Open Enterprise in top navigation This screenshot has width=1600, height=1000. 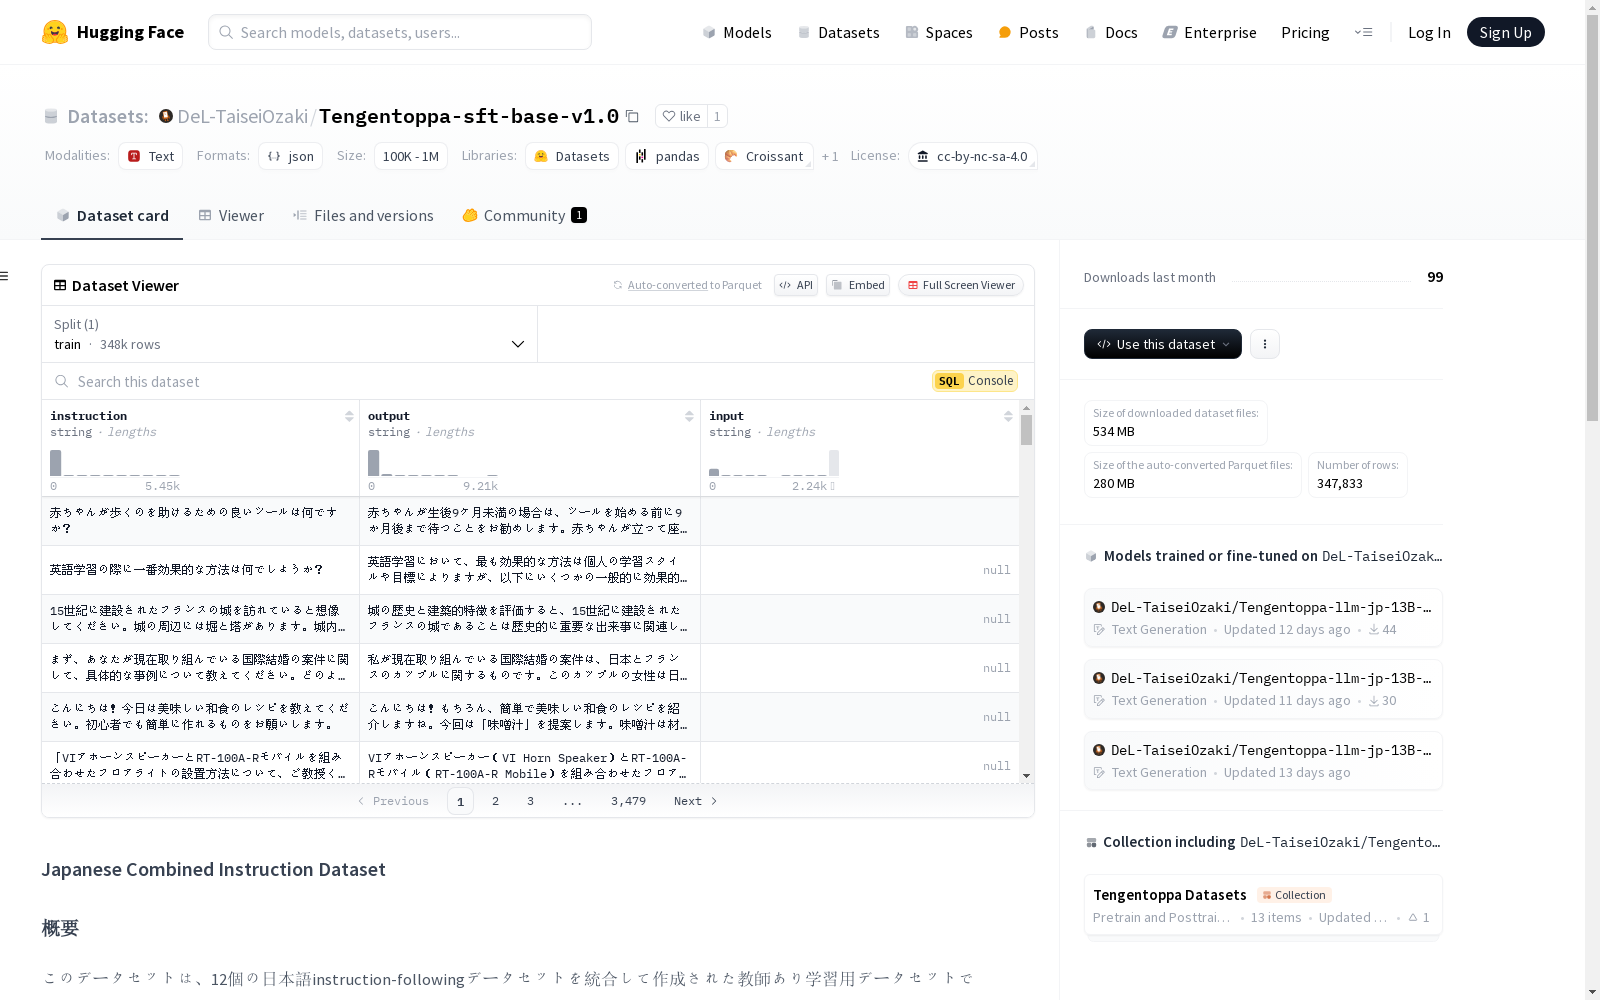(1209, 32)
